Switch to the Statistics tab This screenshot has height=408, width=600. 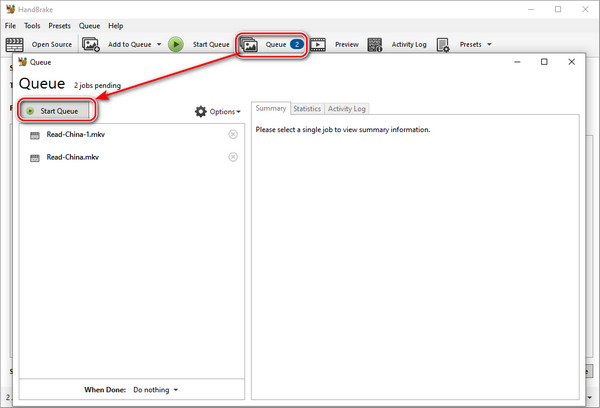click(307, 109)
